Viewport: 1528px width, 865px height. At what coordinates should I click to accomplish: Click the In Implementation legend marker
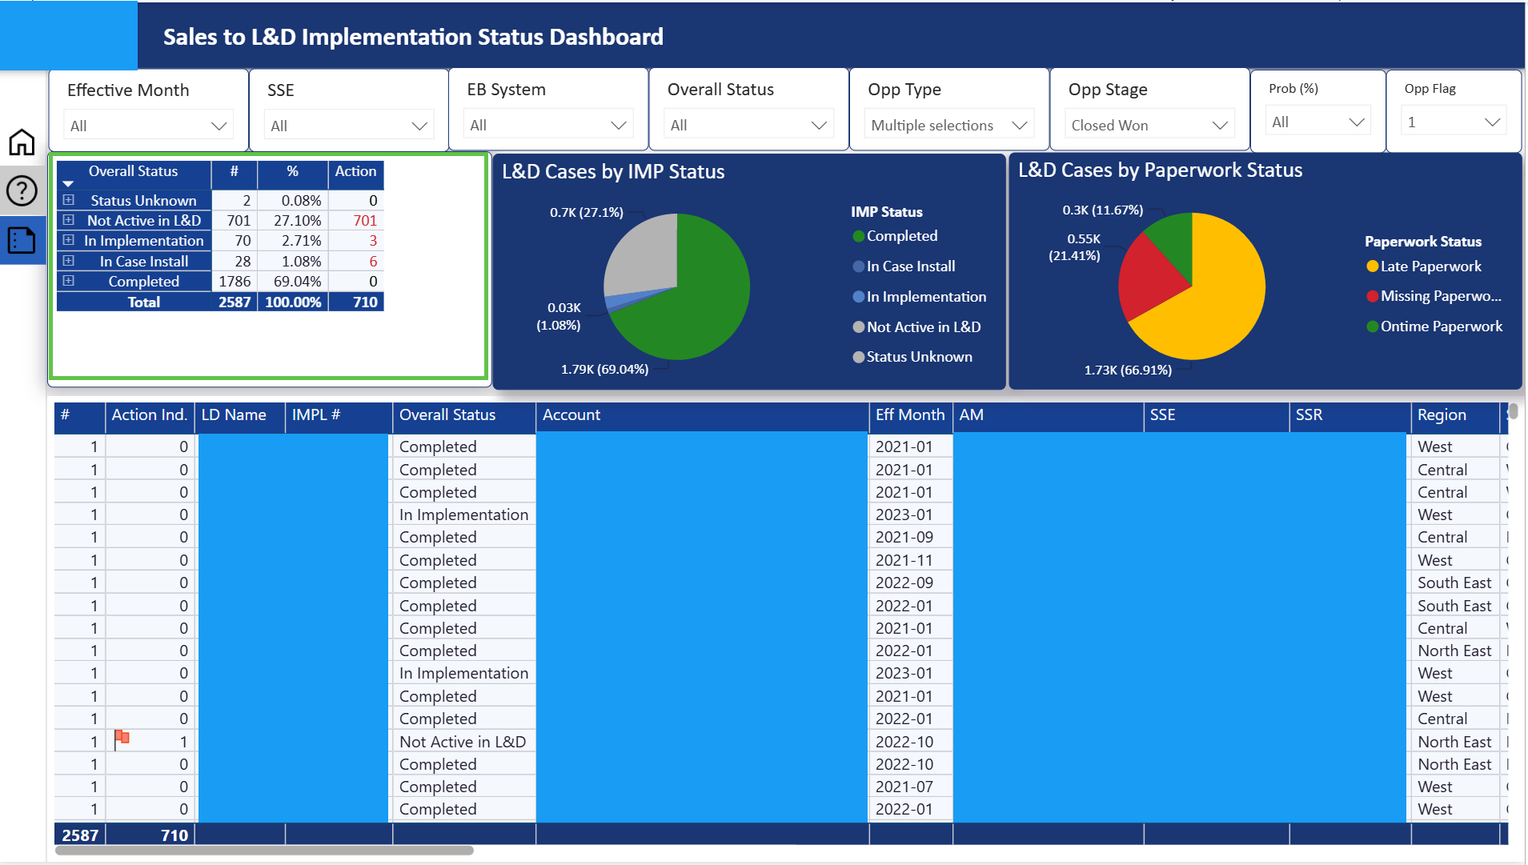[x=858, y=297]
